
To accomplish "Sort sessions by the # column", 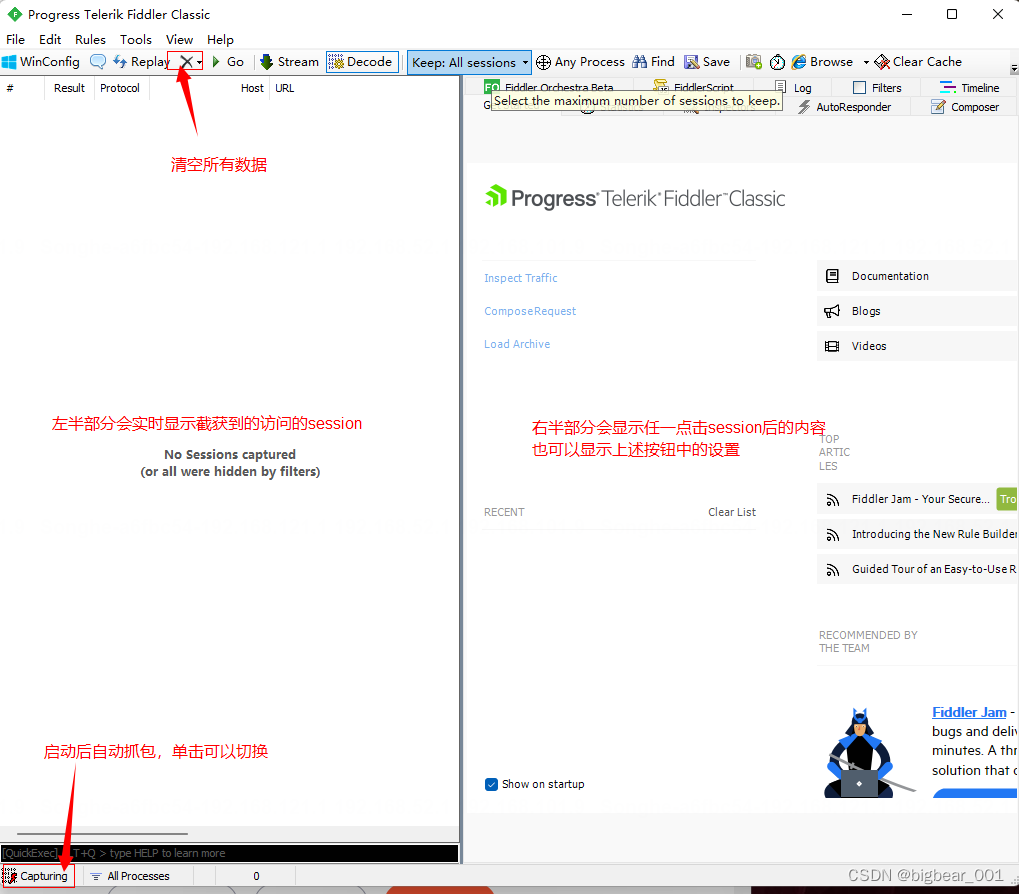I will 22,88.
